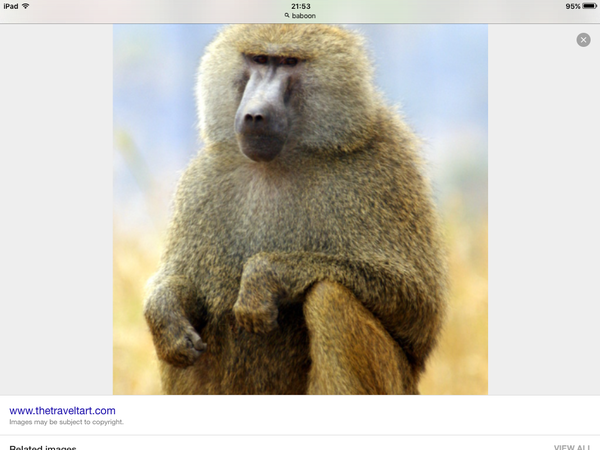Image resolution: width=600 pixels, height=450 pixels.
Task: Tap the search magnifier icon beside baboon
Action: [x=287, y=16]
